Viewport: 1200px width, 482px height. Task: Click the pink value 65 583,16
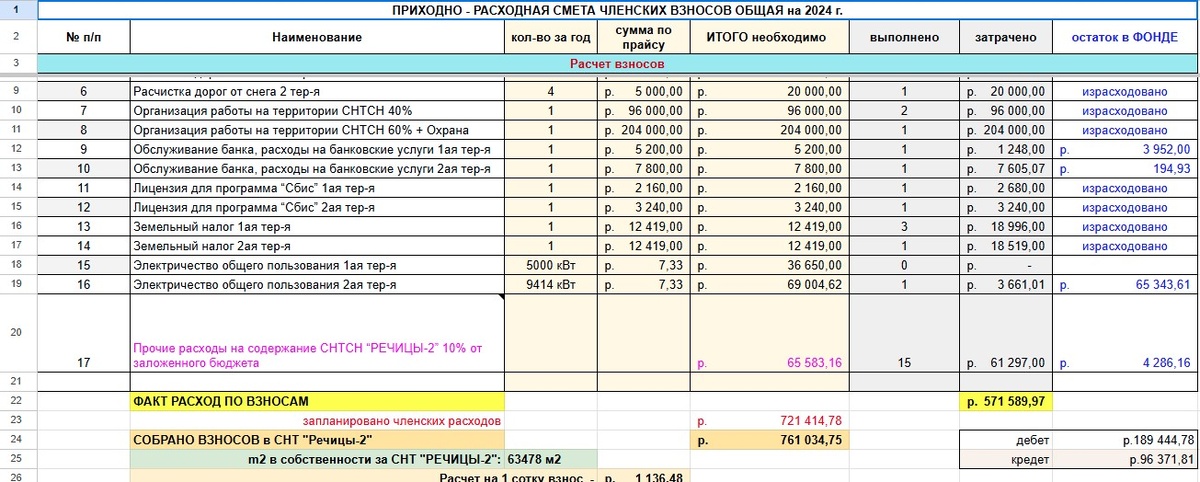[769, 333]
